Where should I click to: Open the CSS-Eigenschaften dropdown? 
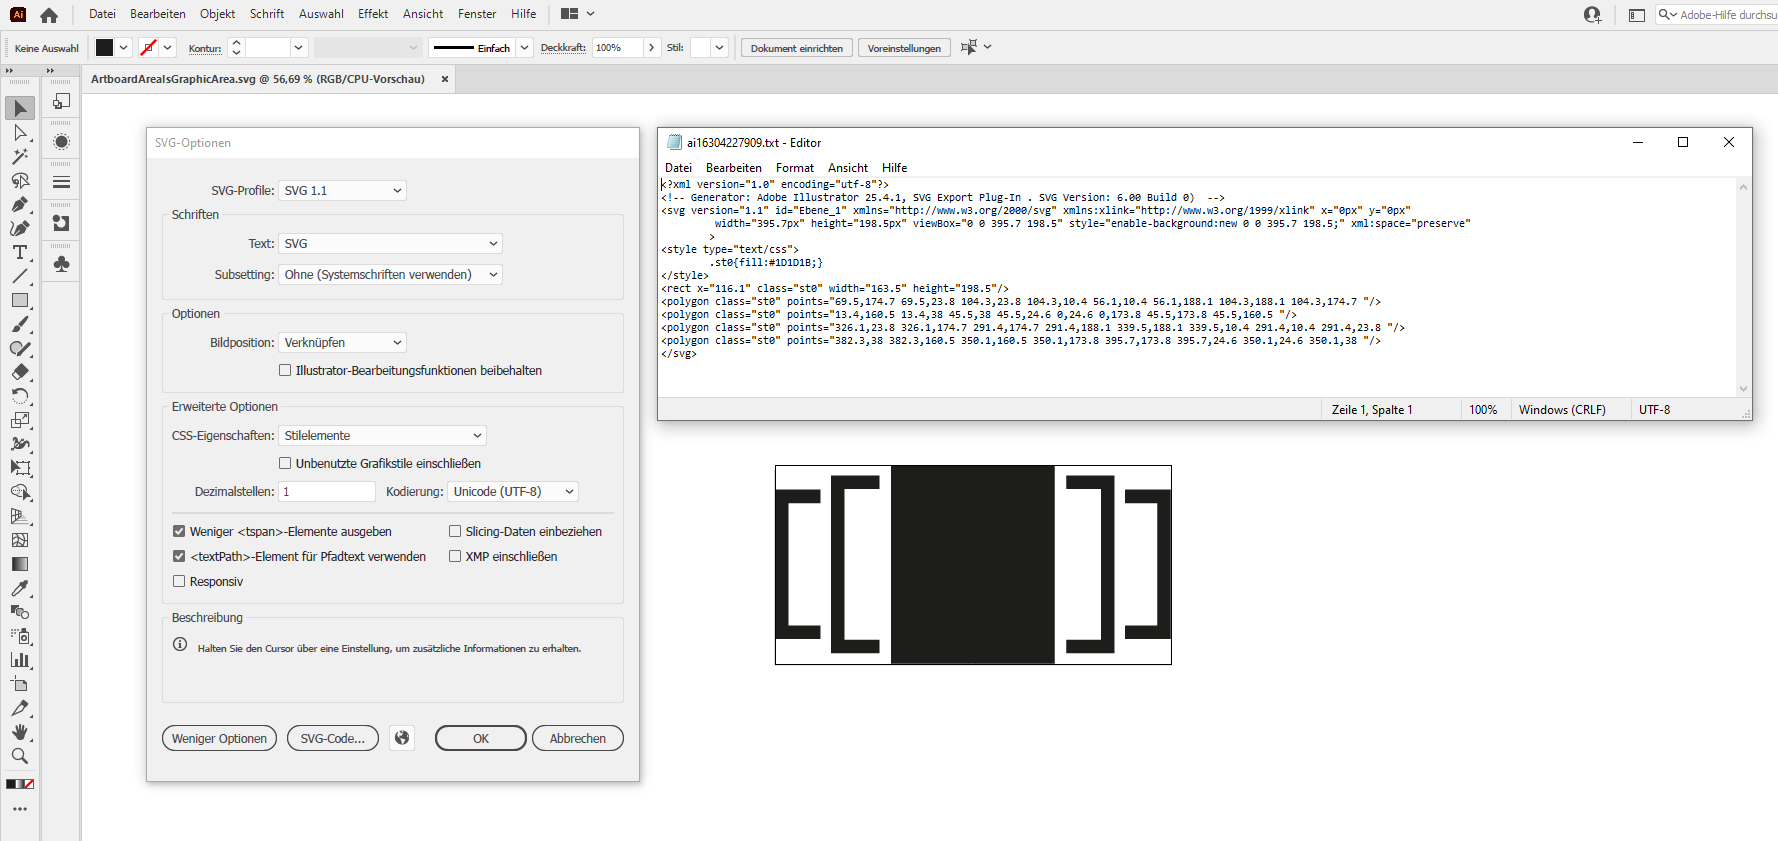click(x=382, y=435)
